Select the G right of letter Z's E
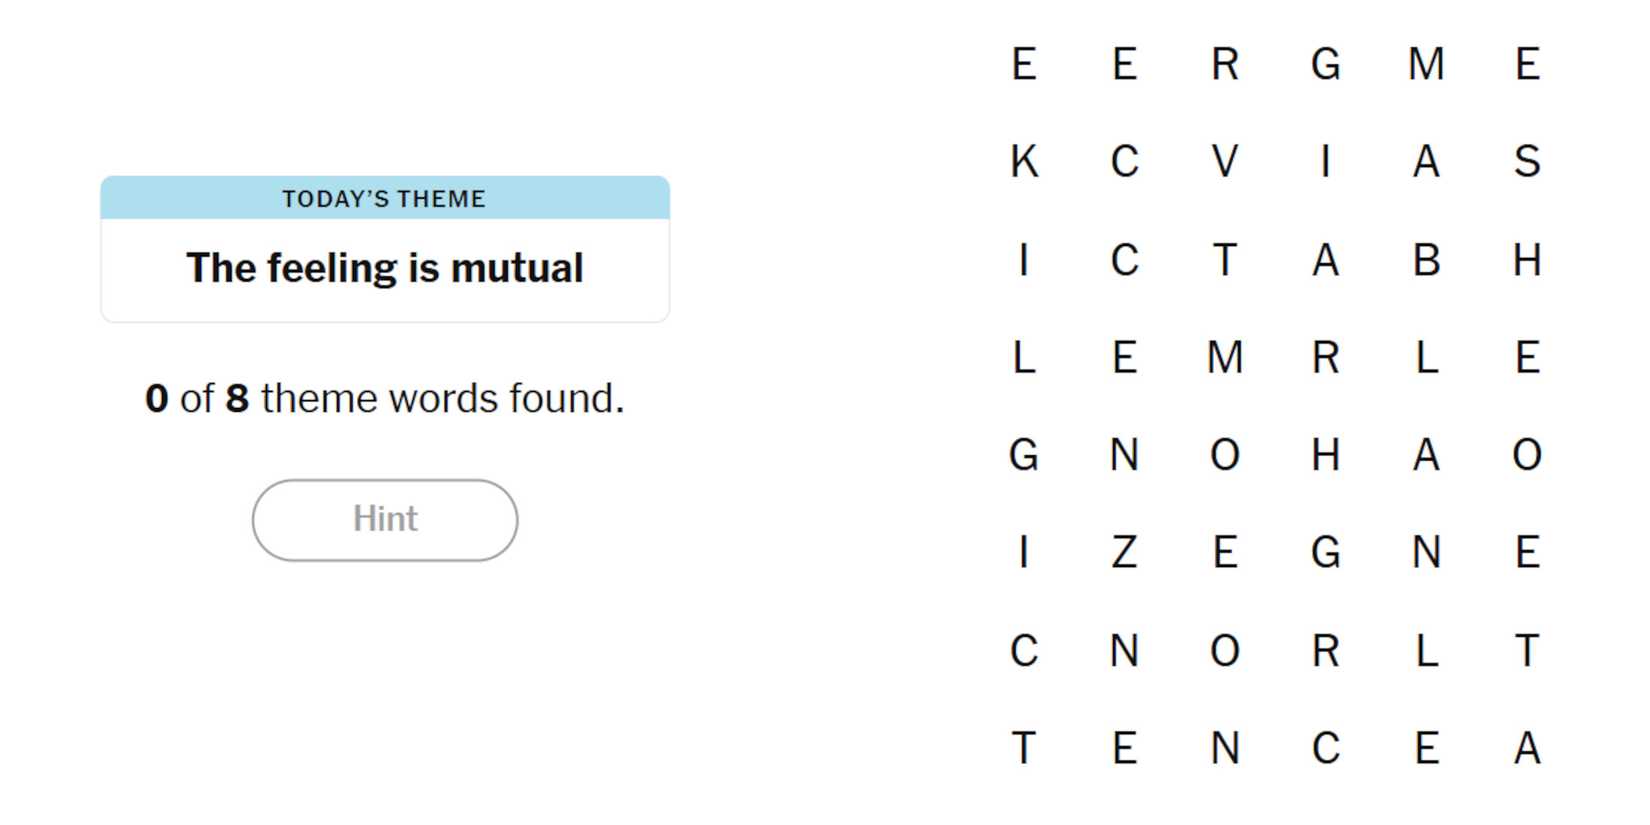Screen dimensions: 1650x825 (1325, 552)
